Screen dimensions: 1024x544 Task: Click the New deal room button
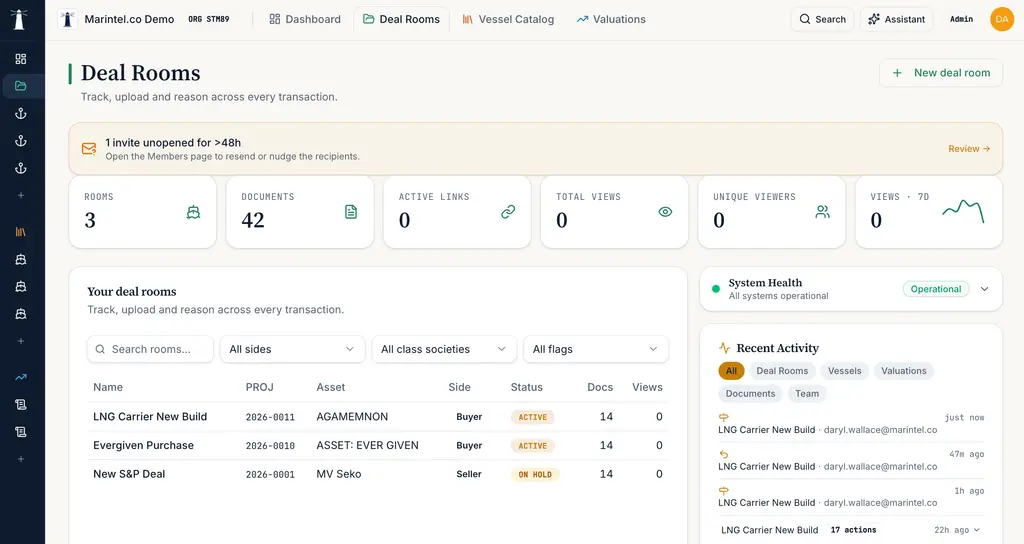[x=941, y=73]
